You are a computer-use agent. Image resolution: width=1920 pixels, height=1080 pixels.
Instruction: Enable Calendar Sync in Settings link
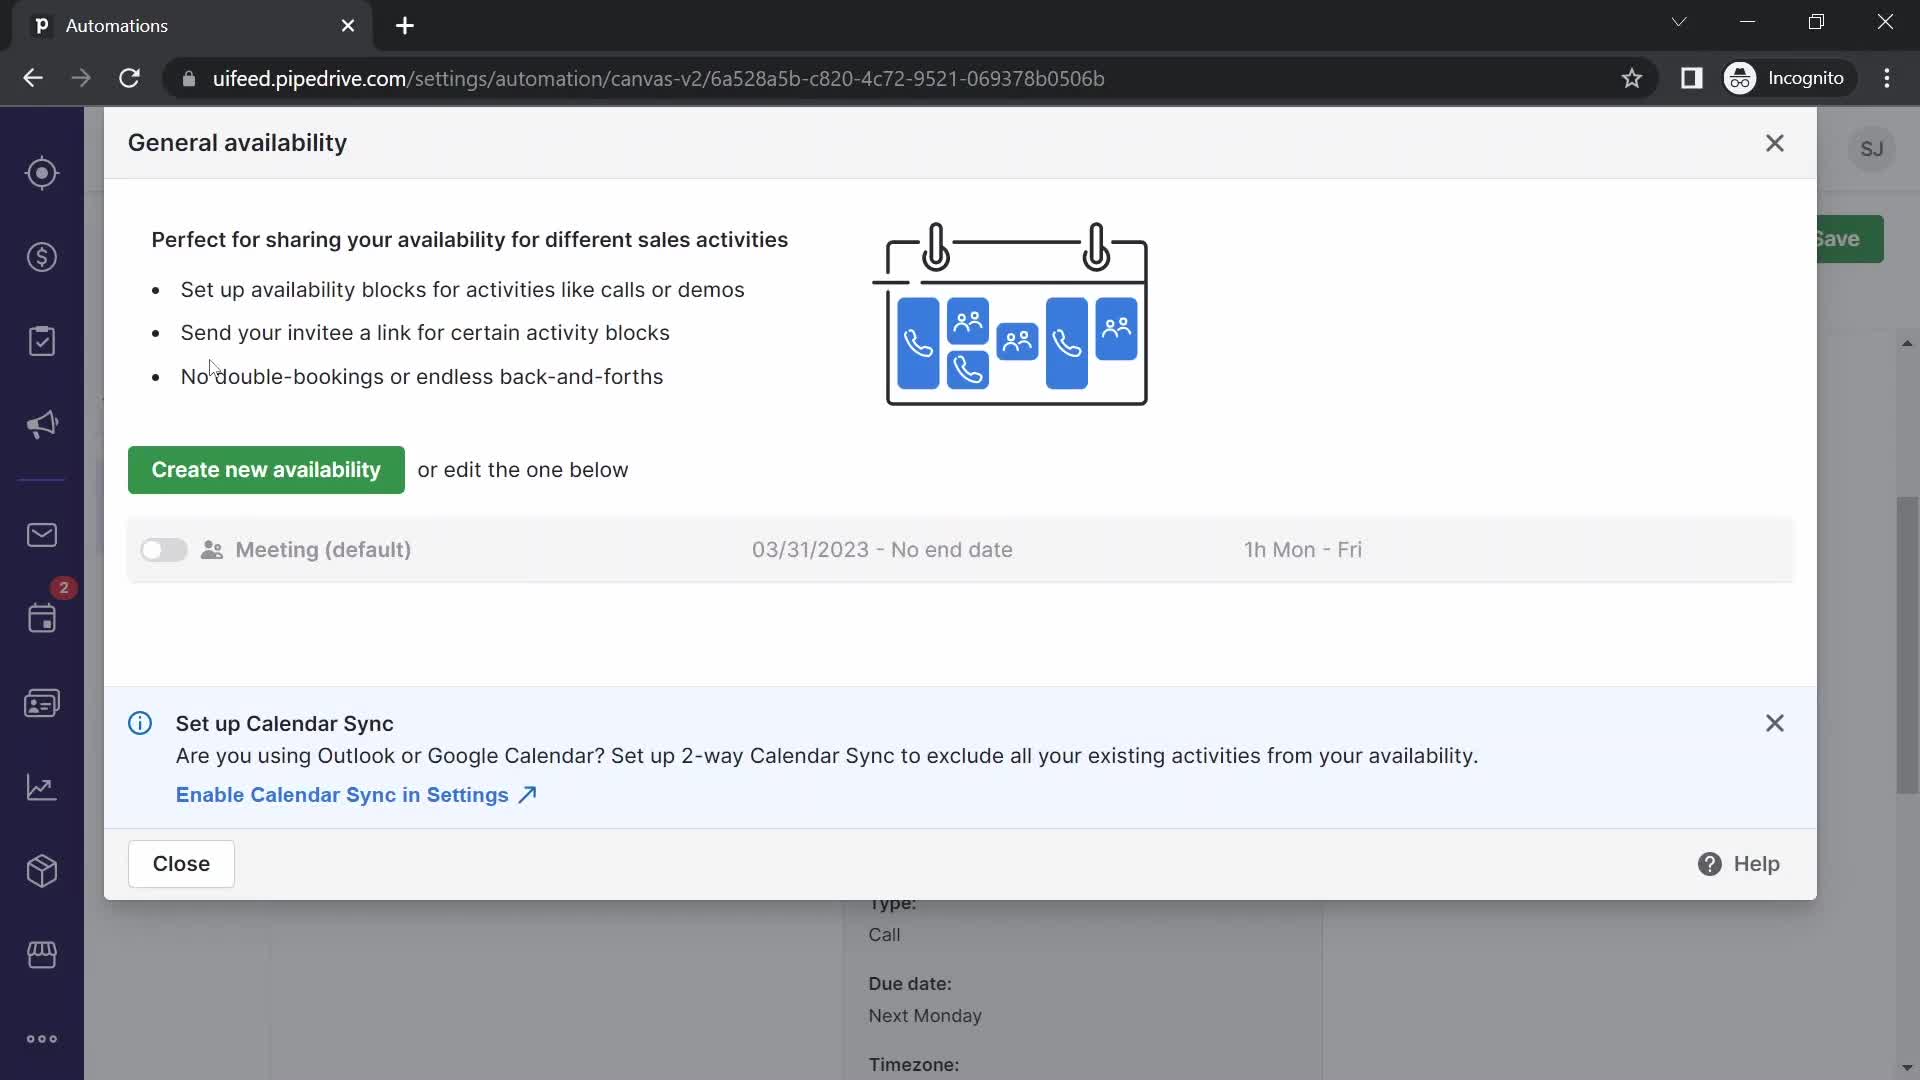tap(357, 795)
